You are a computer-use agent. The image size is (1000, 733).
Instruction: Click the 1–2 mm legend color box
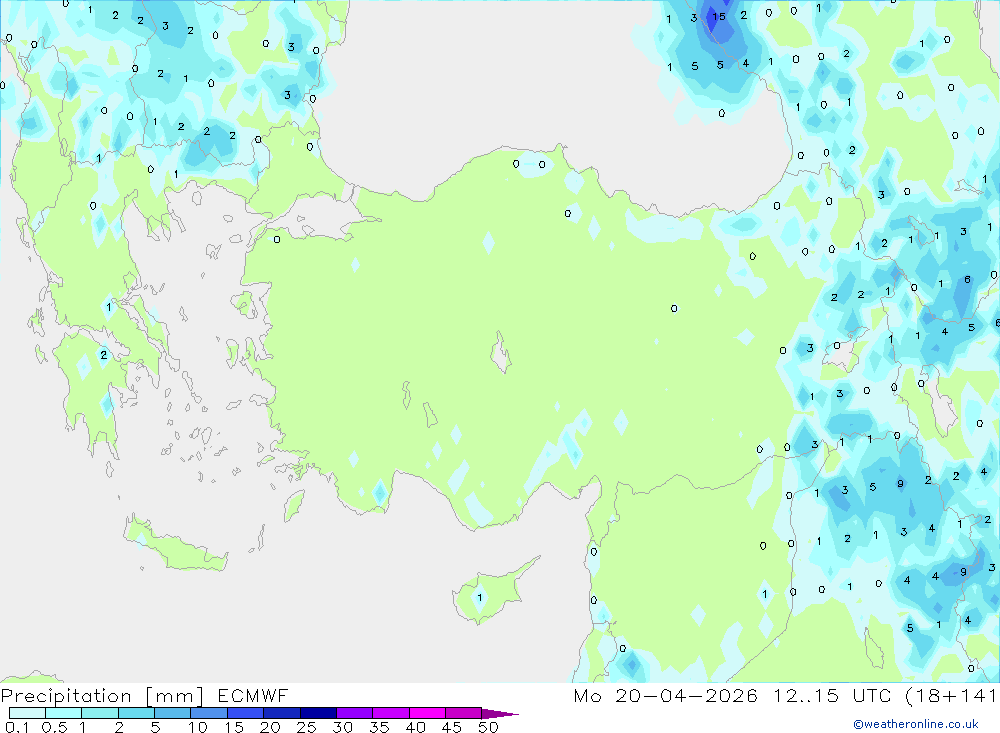pyautogui.click(x=100, y=713)
